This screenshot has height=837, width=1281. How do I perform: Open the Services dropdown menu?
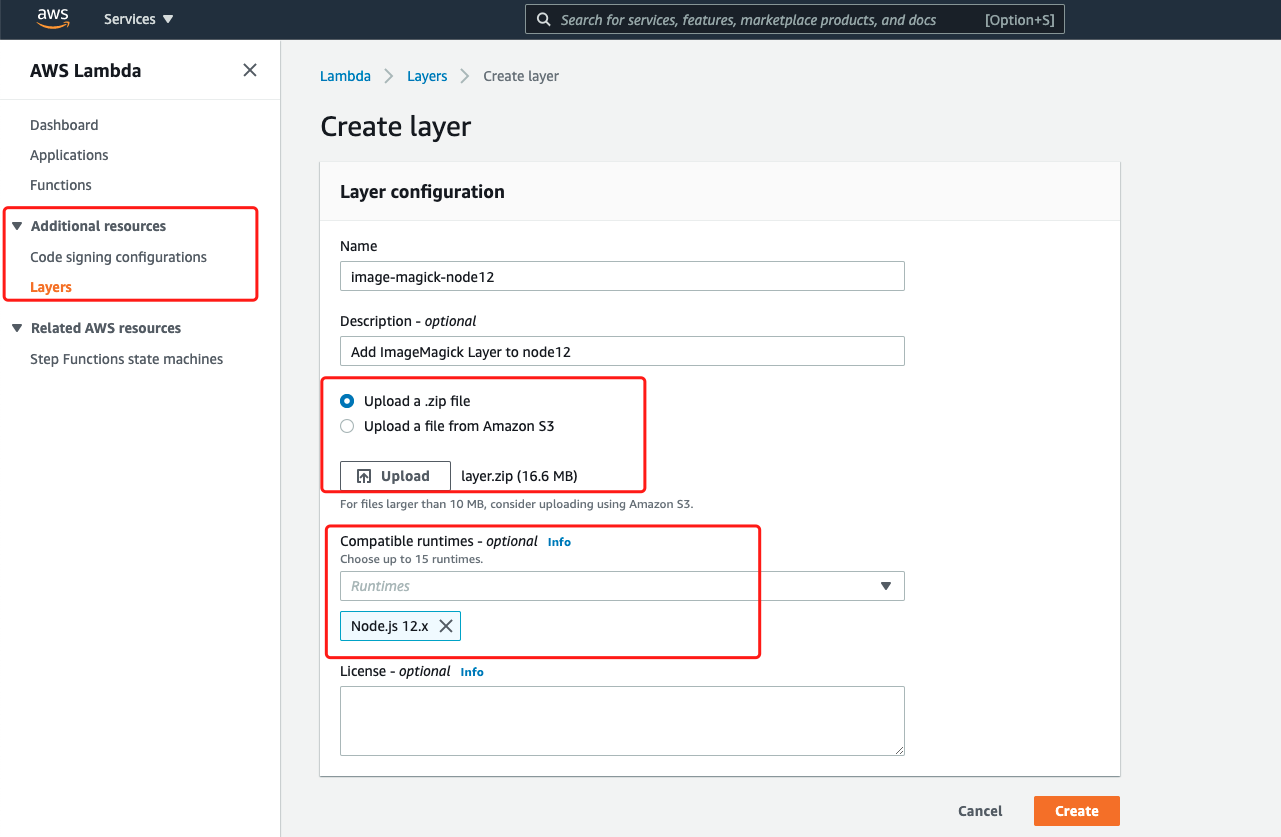coord(138,19)
